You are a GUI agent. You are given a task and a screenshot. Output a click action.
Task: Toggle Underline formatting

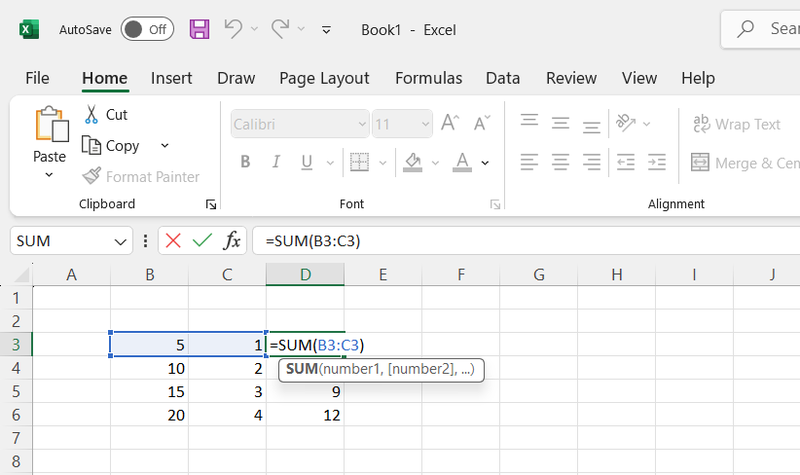(307, 162)
